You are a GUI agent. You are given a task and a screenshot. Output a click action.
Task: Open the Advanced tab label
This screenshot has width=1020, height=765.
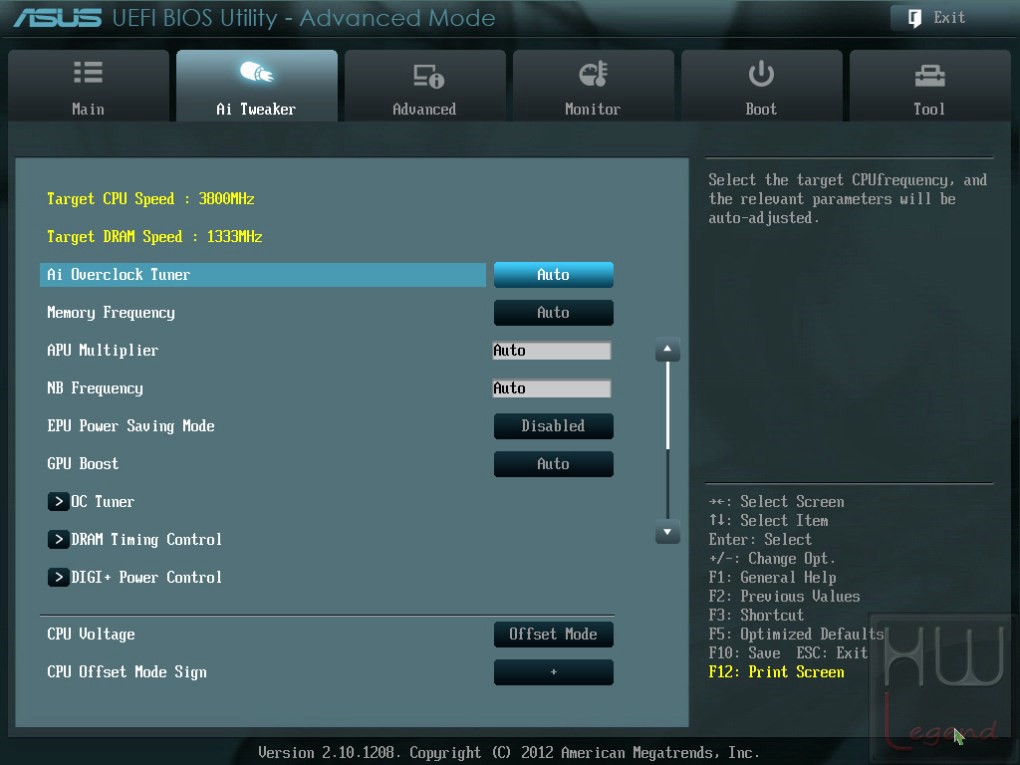coord(424,109)
